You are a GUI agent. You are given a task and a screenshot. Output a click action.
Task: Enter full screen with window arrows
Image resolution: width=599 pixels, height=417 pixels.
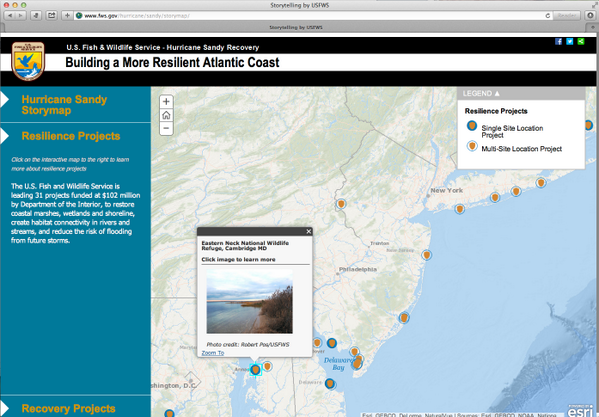click(x=594, y=5)
